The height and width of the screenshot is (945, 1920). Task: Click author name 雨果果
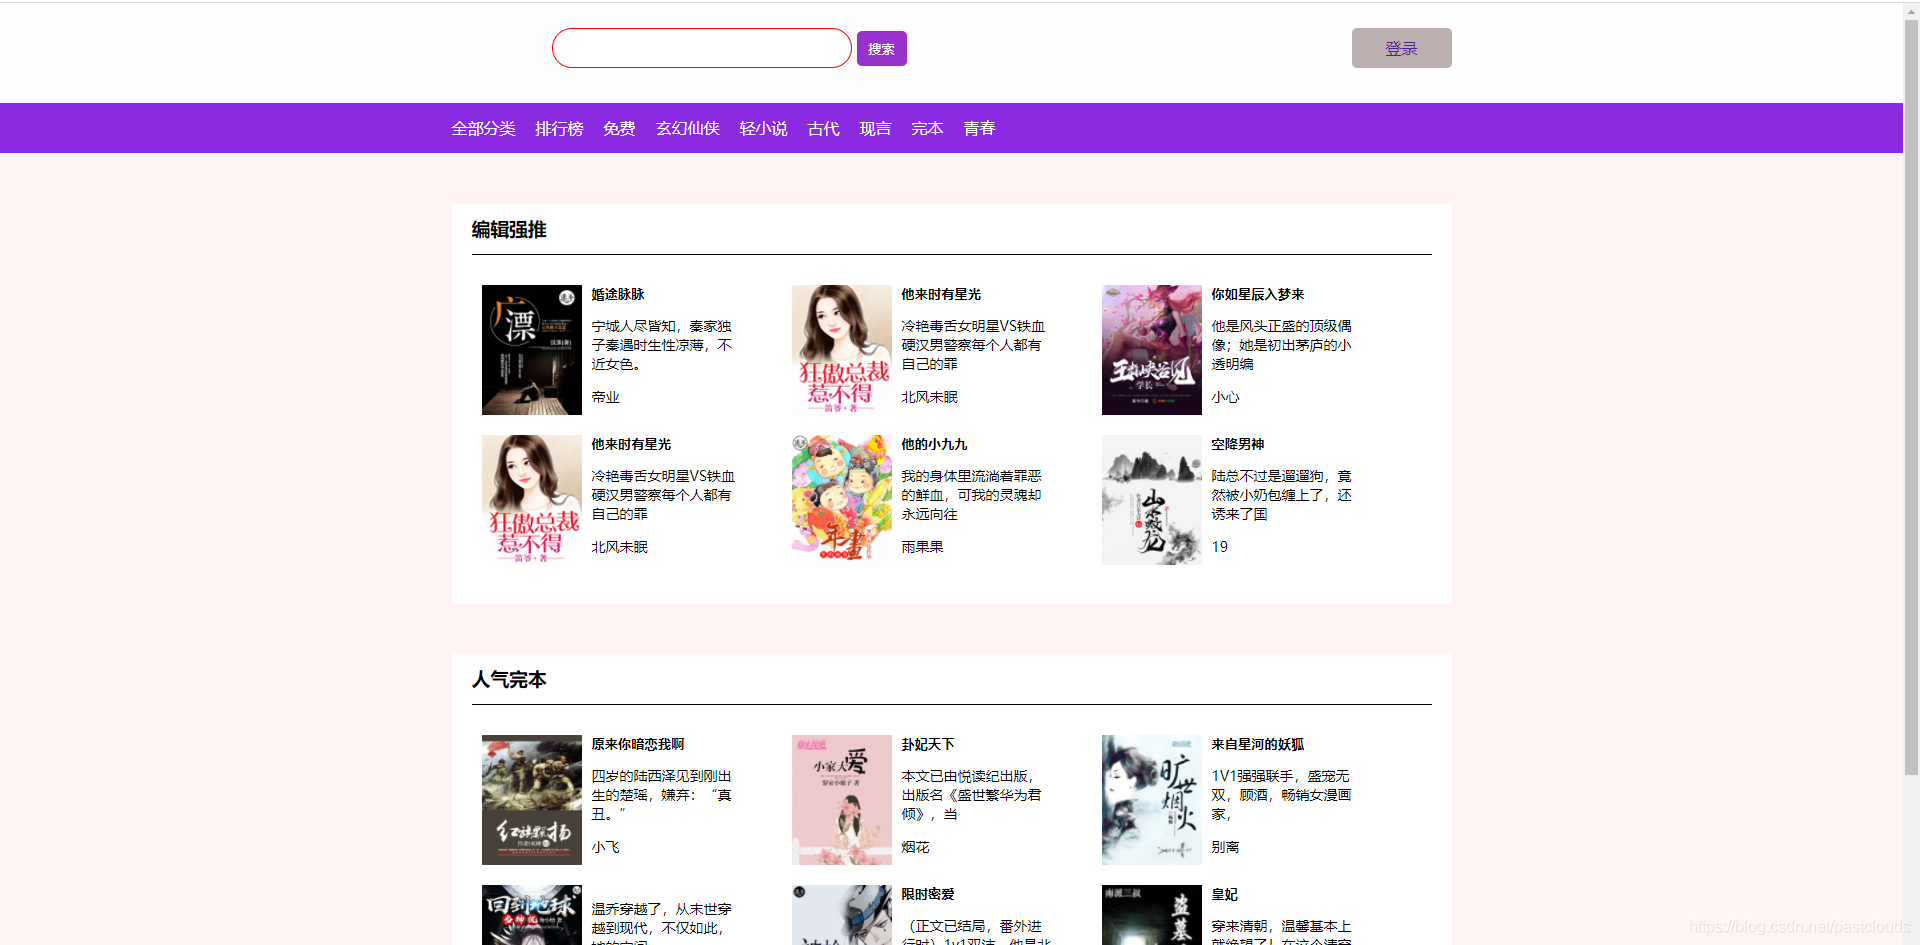(x=922, y=547)
